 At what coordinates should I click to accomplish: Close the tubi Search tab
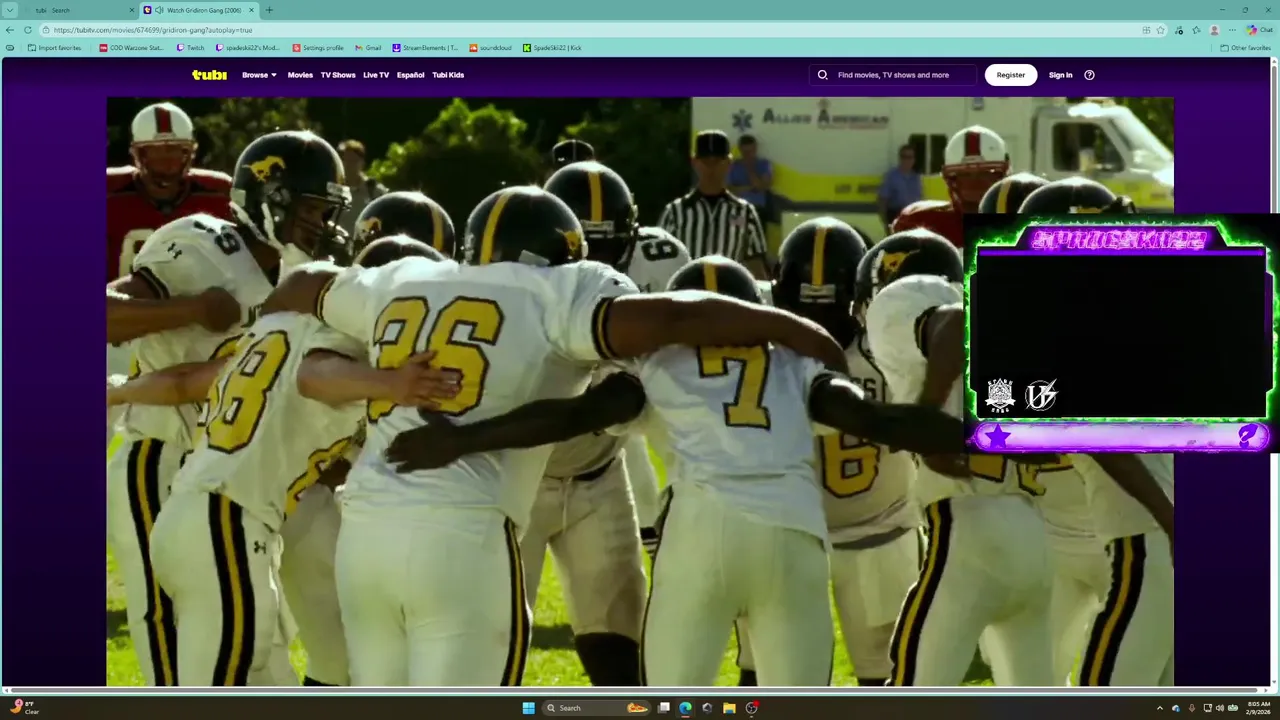pos(131,10)
